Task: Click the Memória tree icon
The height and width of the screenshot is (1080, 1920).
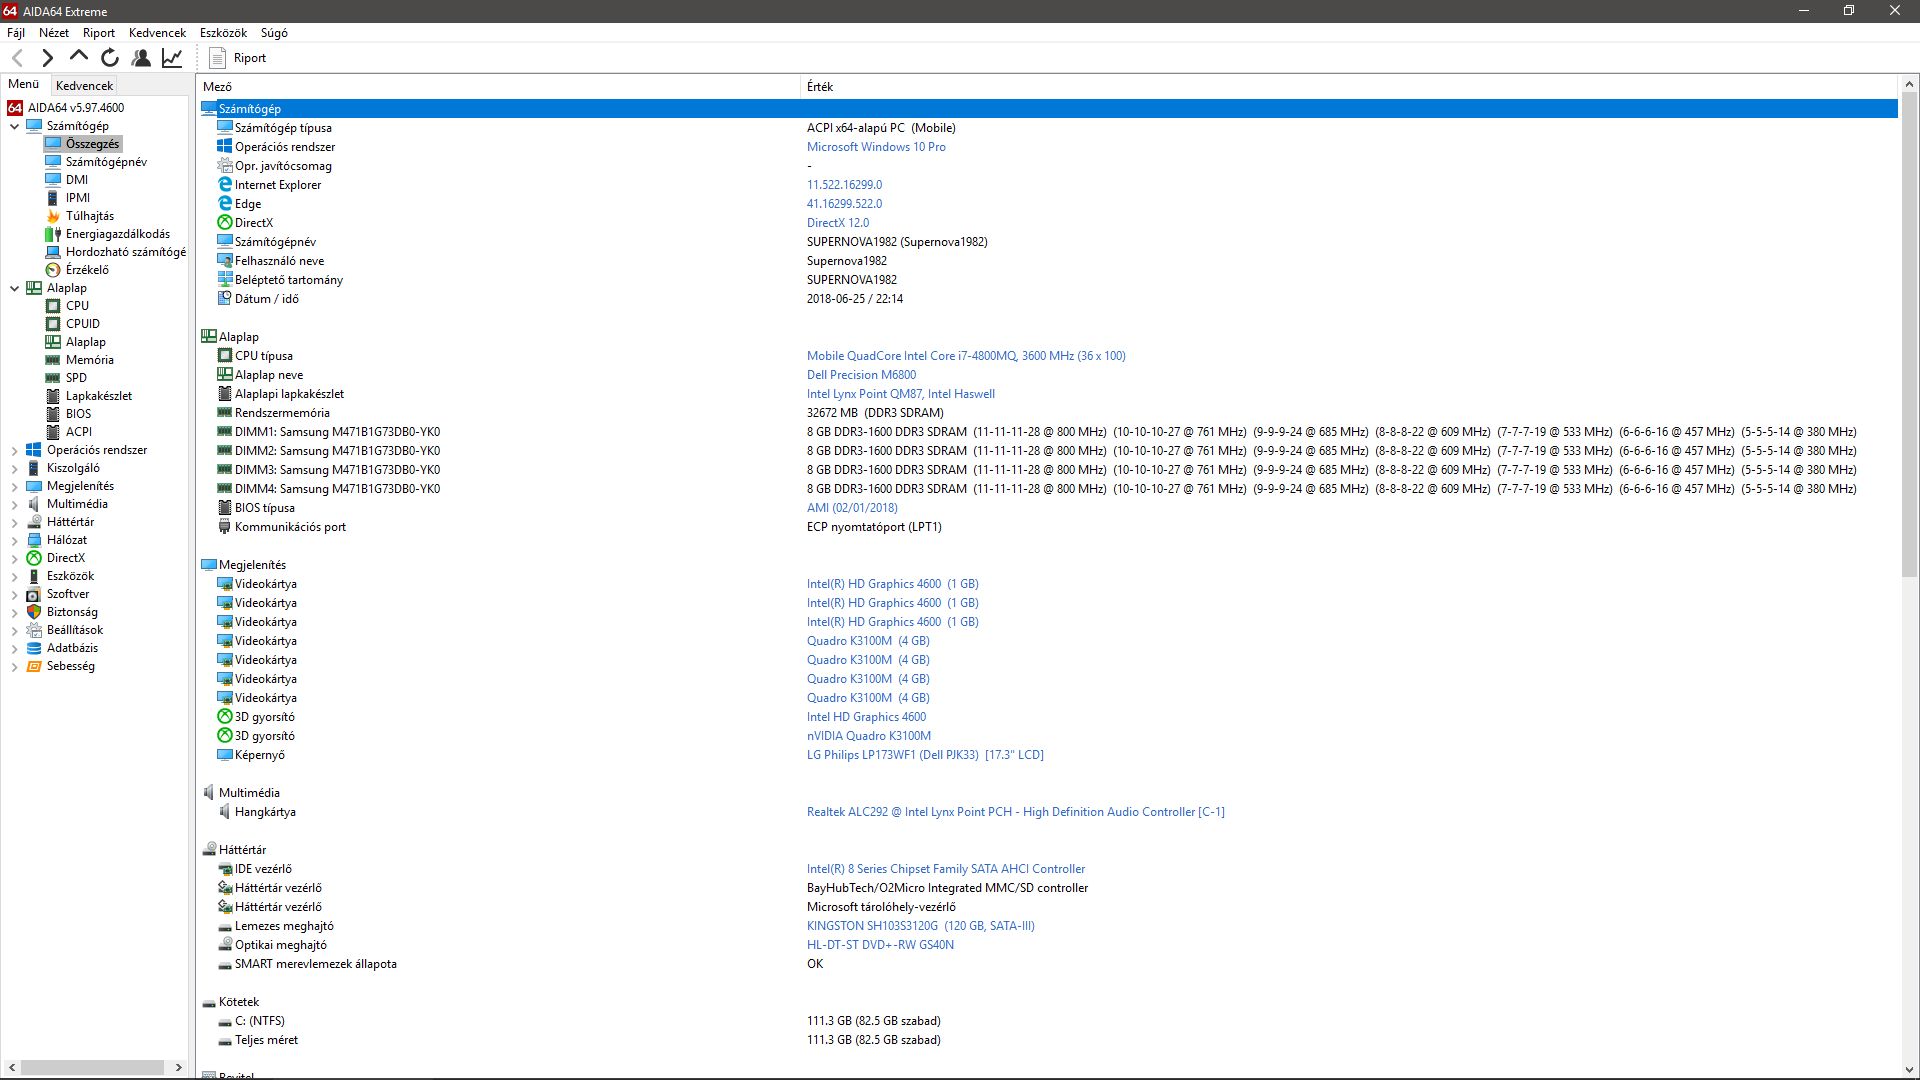Action: [x=53, y=360]
